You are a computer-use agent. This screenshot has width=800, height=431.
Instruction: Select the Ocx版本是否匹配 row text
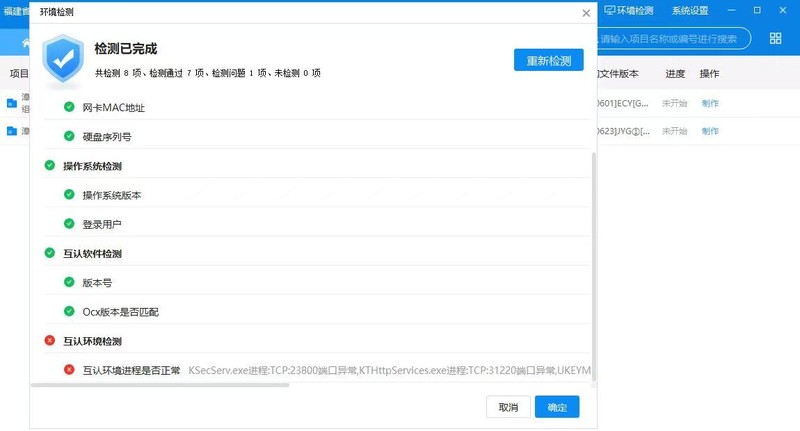point(120,312)
